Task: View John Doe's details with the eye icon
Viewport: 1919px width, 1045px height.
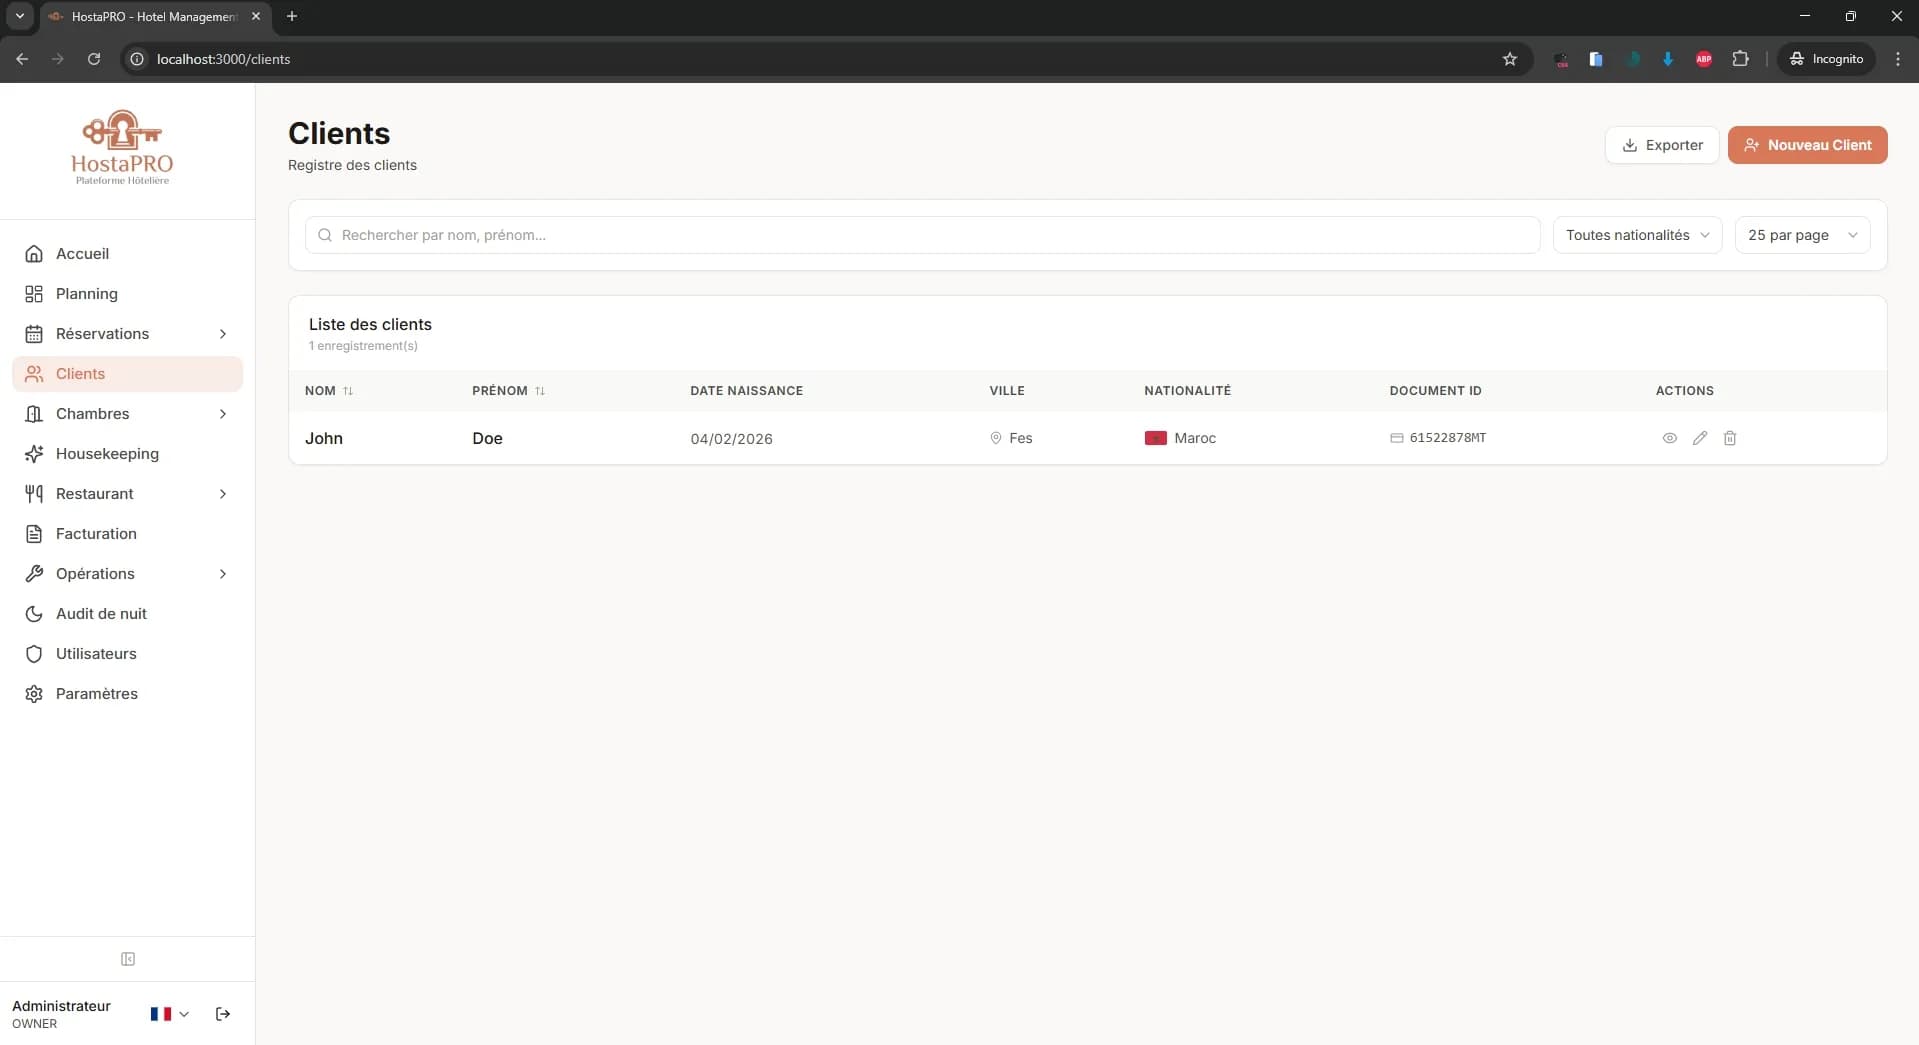Action: pyautogui.click(x=1670, y=438)
